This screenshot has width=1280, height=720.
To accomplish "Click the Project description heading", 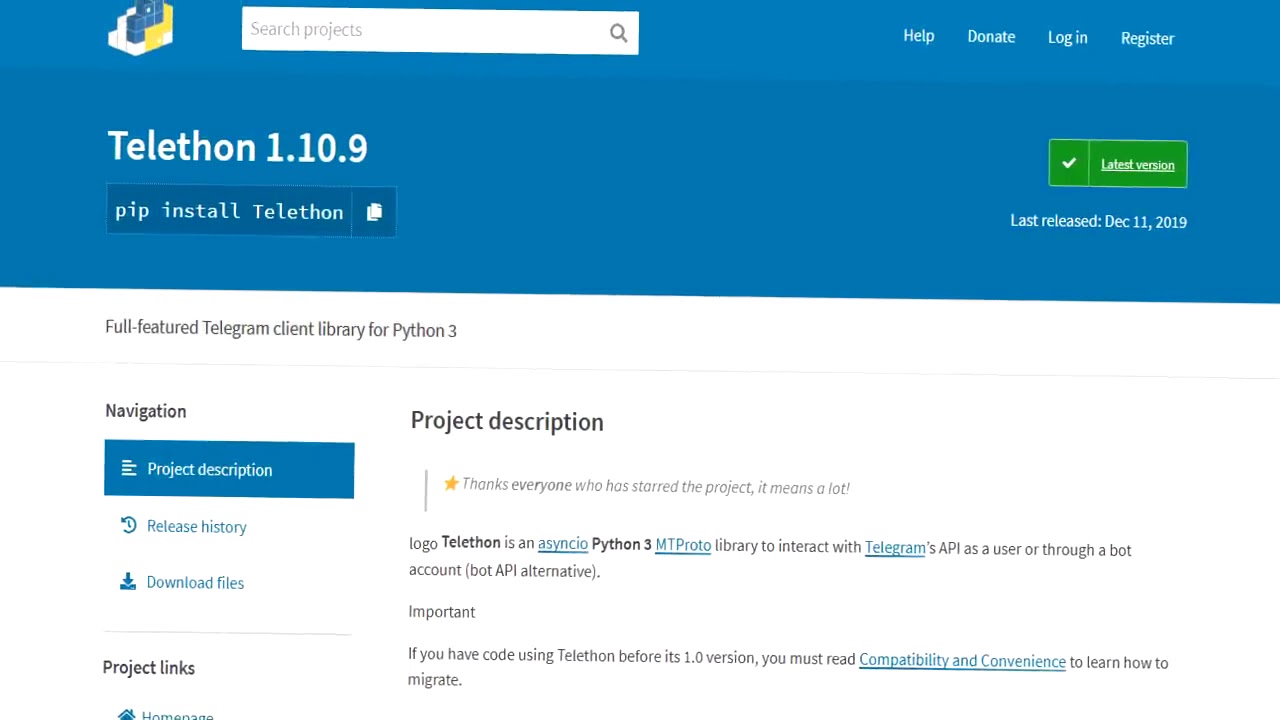I will 507,421.
